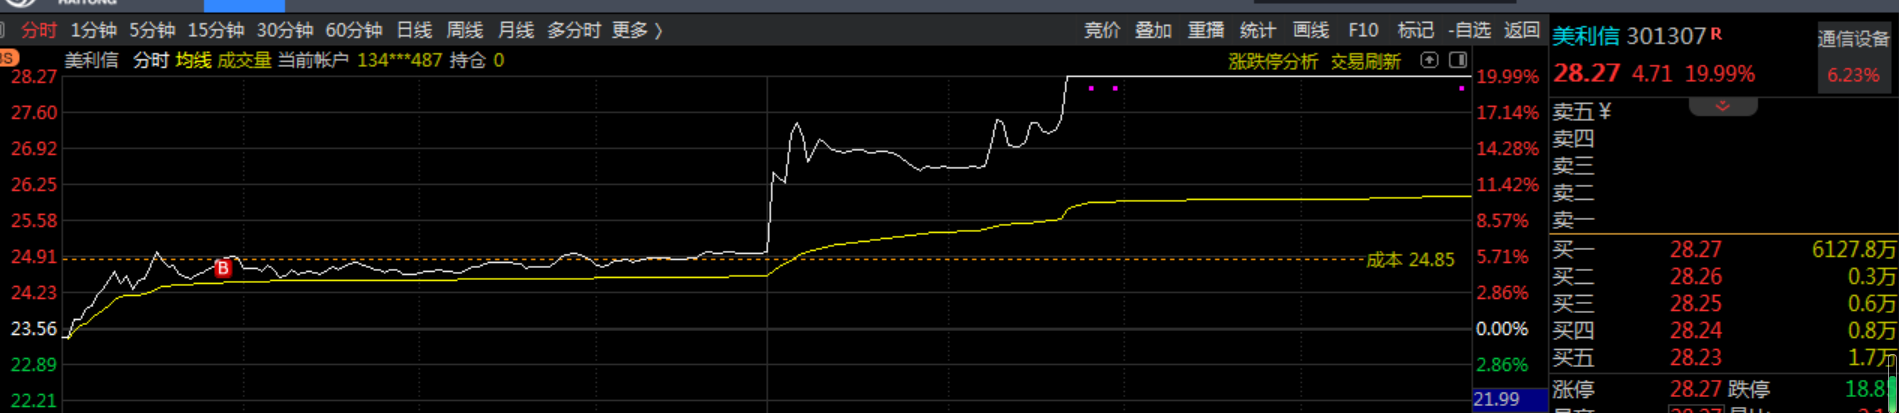1899x413 pixels.
Task: Toggle the 均线 average line indicator
Action: (x=193, y=60)
